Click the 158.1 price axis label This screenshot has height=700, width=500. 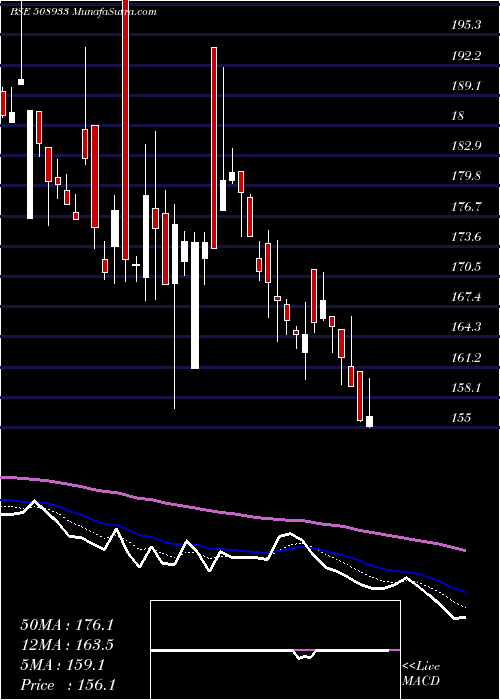tap(466, 387)
